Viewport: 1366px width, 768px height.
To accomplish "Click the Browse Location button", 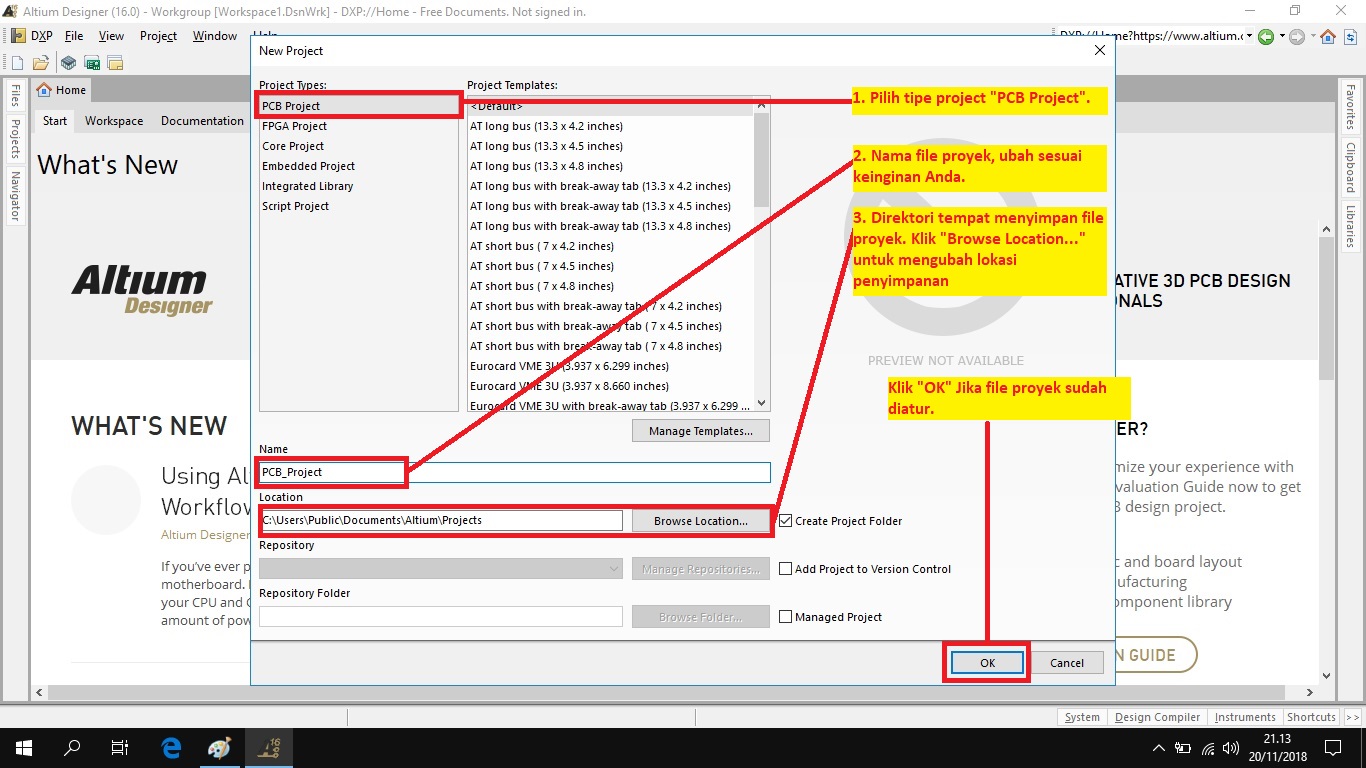I will [x=701, y=521].
